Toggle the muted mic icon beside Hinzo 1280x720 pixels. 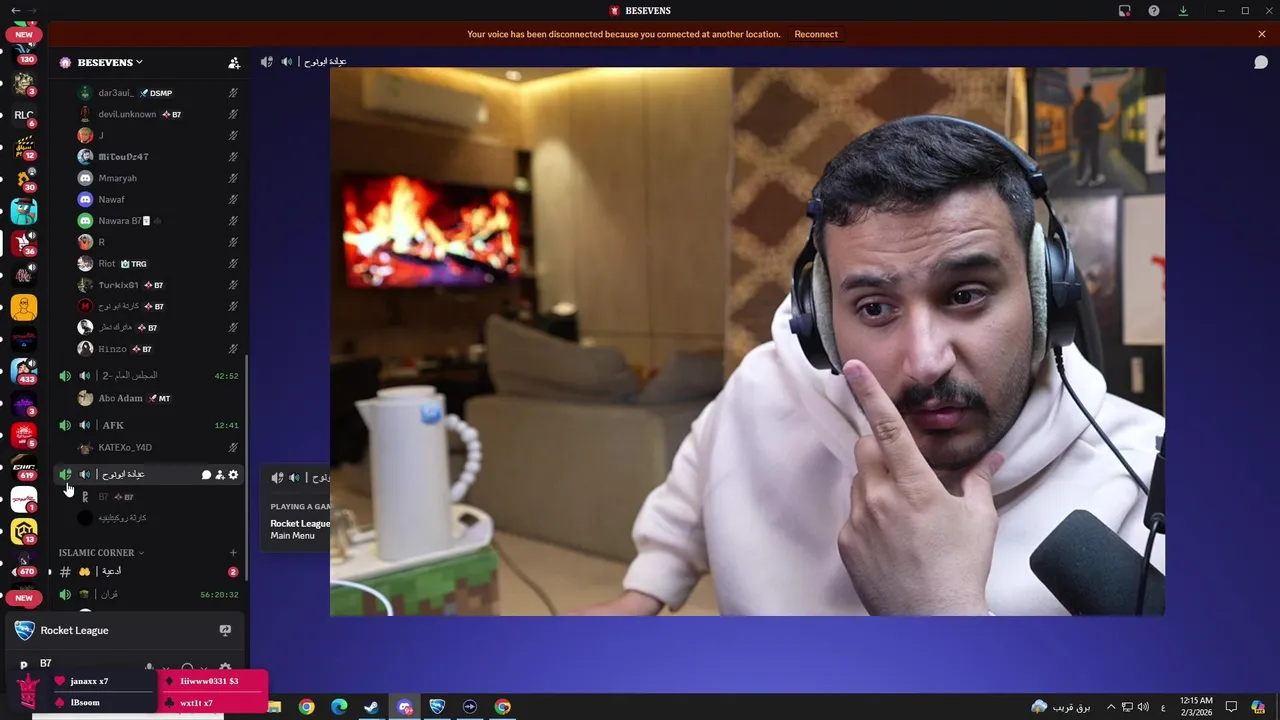(x=233, y=349)
